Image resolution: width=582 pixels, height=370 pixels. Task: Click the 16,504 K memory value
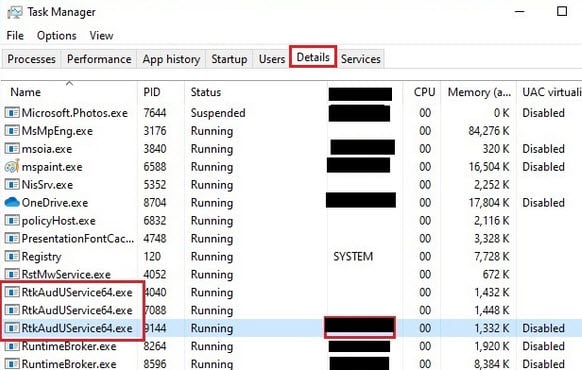489,167
